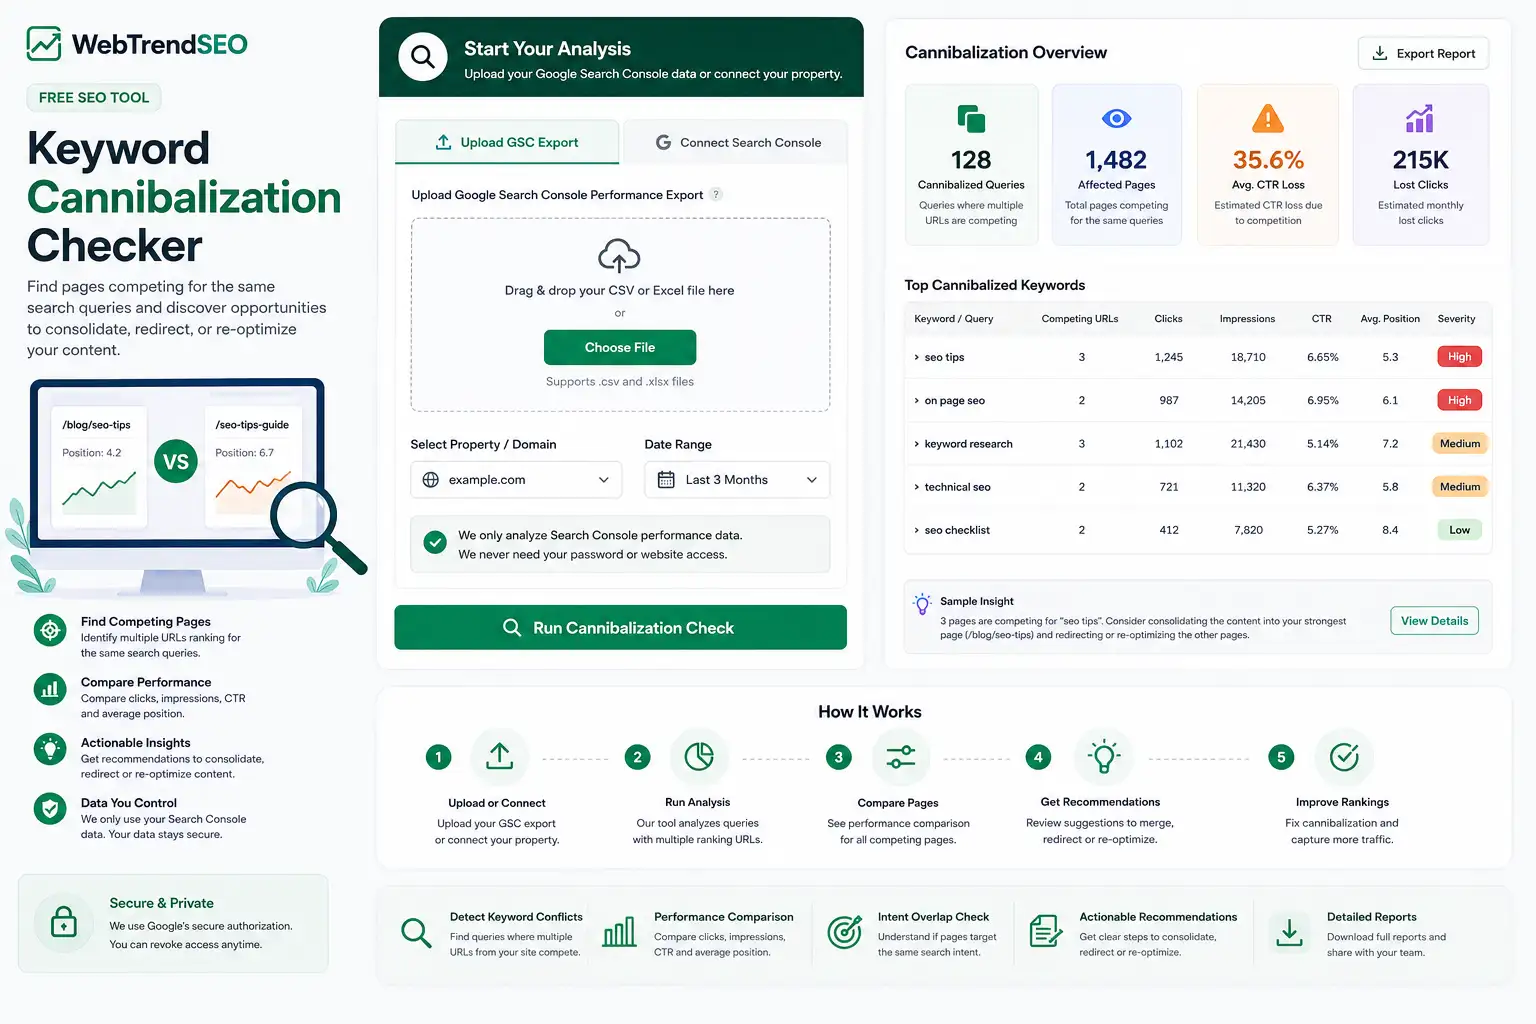Screen dimensions: 1536x1024
Task: Click the Compare Performance bar chart icon
Action: click(50, 690)
